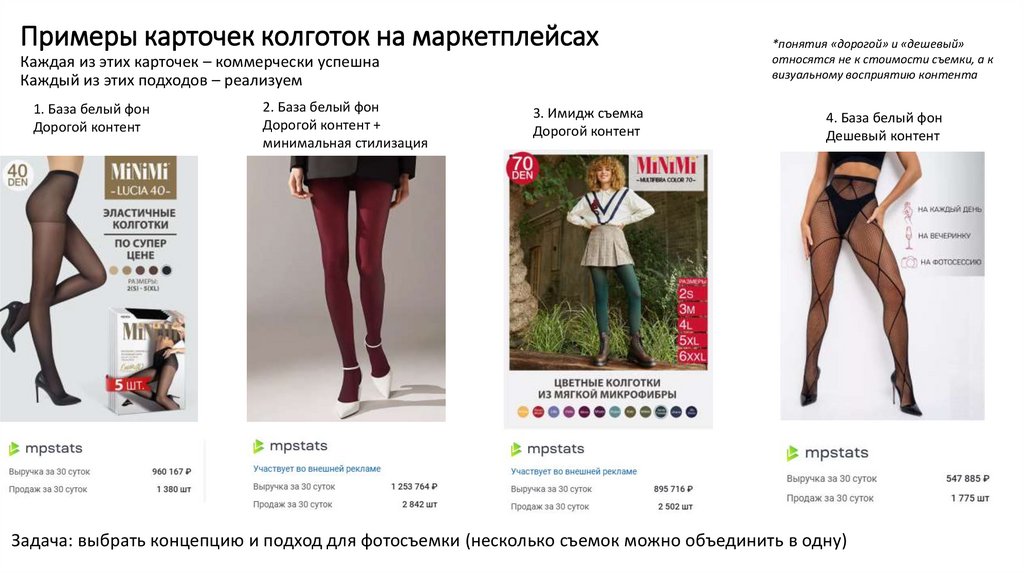Click 'Участвует во внешней рекламе' under card 2
The image size is (1024, 574).
[x=317, y=469]
